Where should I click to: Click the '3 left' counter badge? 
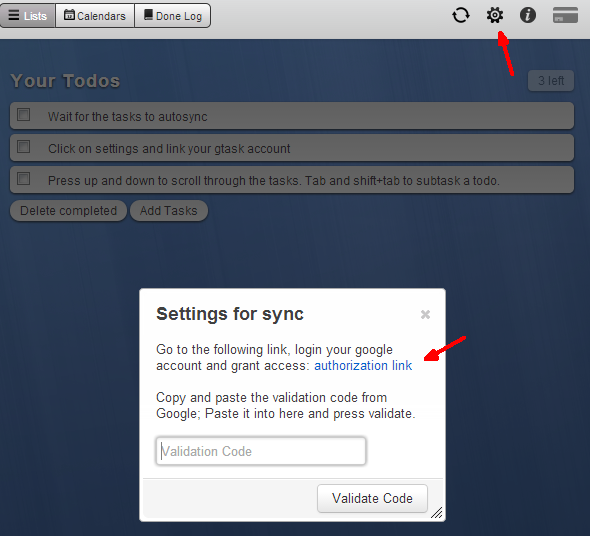[551, 81]
